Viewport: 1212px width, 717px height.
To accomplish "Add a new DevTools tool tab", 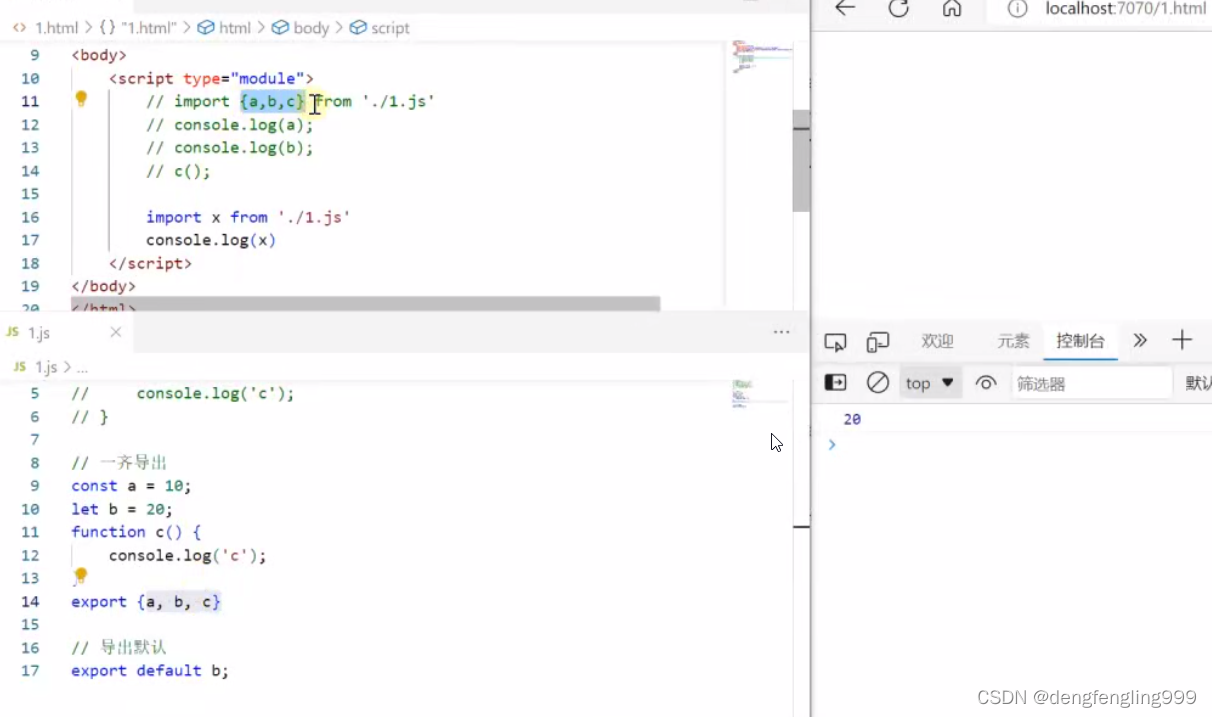I will 1182,341.
